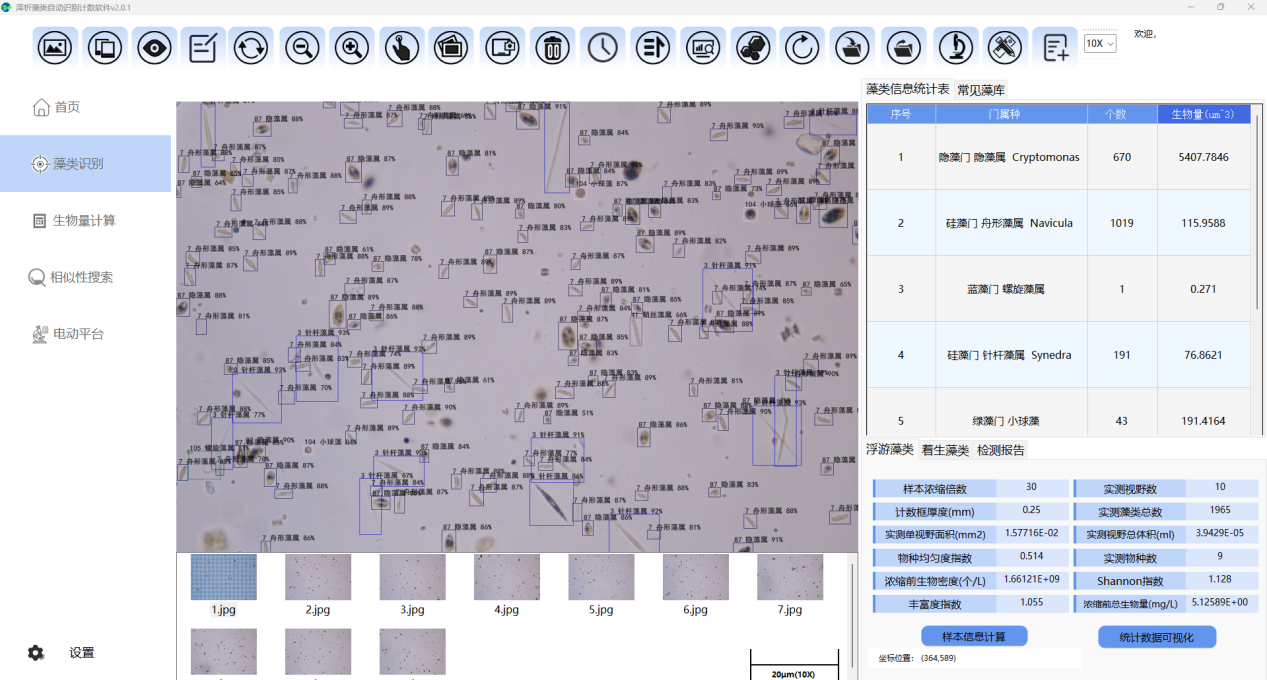Select the hand pointer tool icon
Screen dimensions: 1267x680
point(402,47)
